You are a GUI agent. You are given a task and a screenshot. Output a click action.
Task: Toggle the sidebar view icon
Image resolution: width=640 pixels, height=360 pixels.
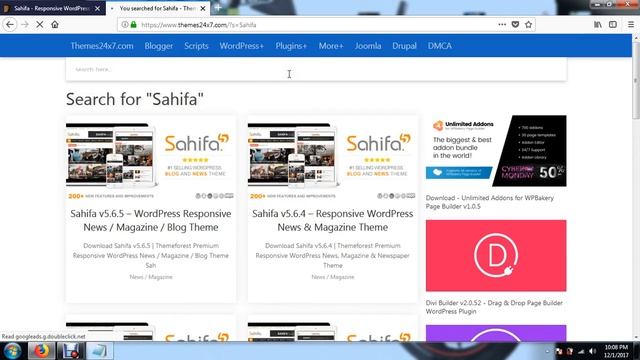click(x=613, y=24)
